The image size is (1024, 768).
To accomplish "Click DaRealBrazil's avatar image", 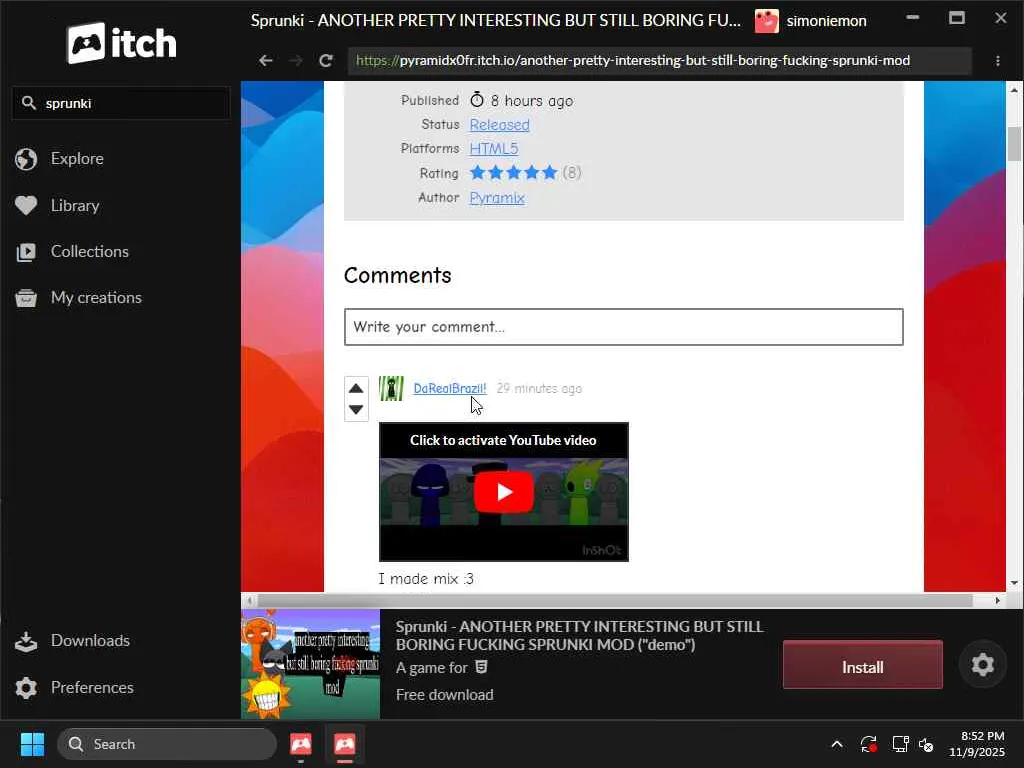I will point(391,389).
